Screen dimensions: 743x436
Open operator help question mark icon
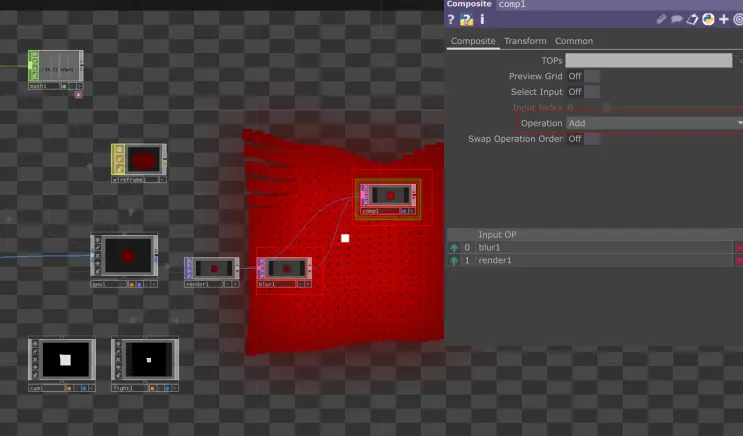coord(451,19)
